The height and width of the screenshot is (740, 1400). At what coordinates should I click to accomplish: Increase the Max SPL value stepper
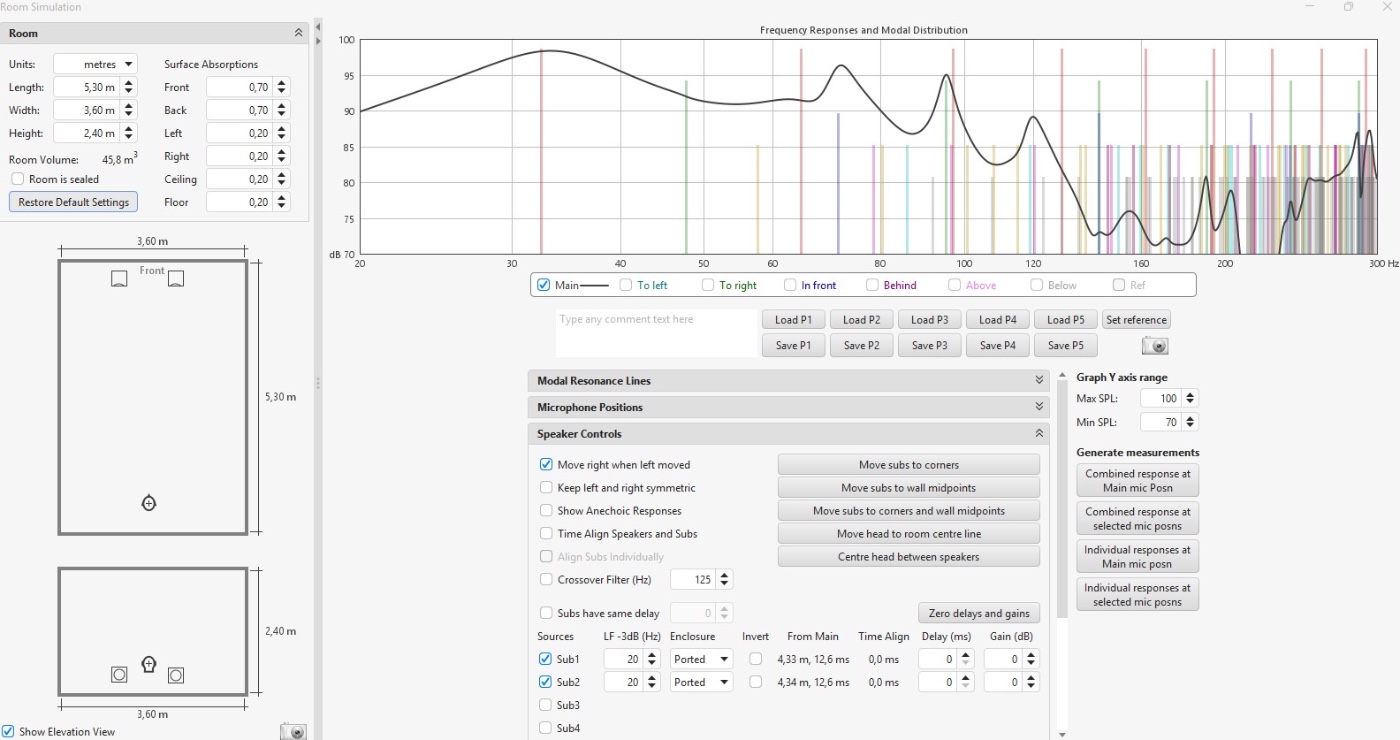point(1190,395)
